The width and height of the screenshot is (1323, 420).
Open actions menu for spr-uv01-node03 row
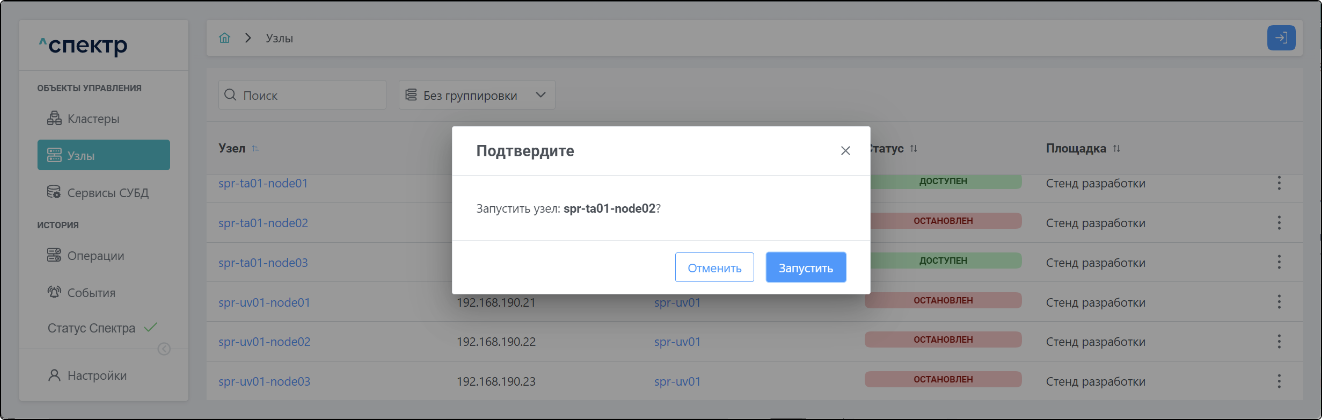coord(1278,381)
